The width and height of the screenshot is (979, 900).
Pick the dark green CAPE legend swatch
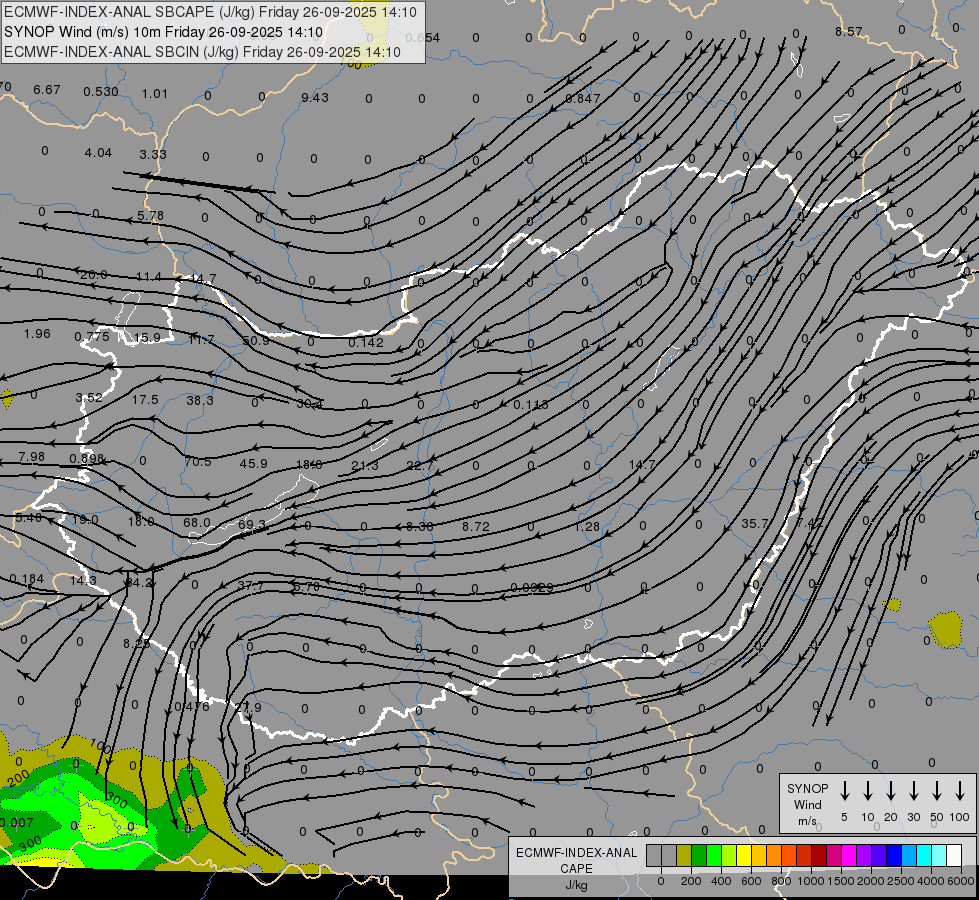(699, 856)
